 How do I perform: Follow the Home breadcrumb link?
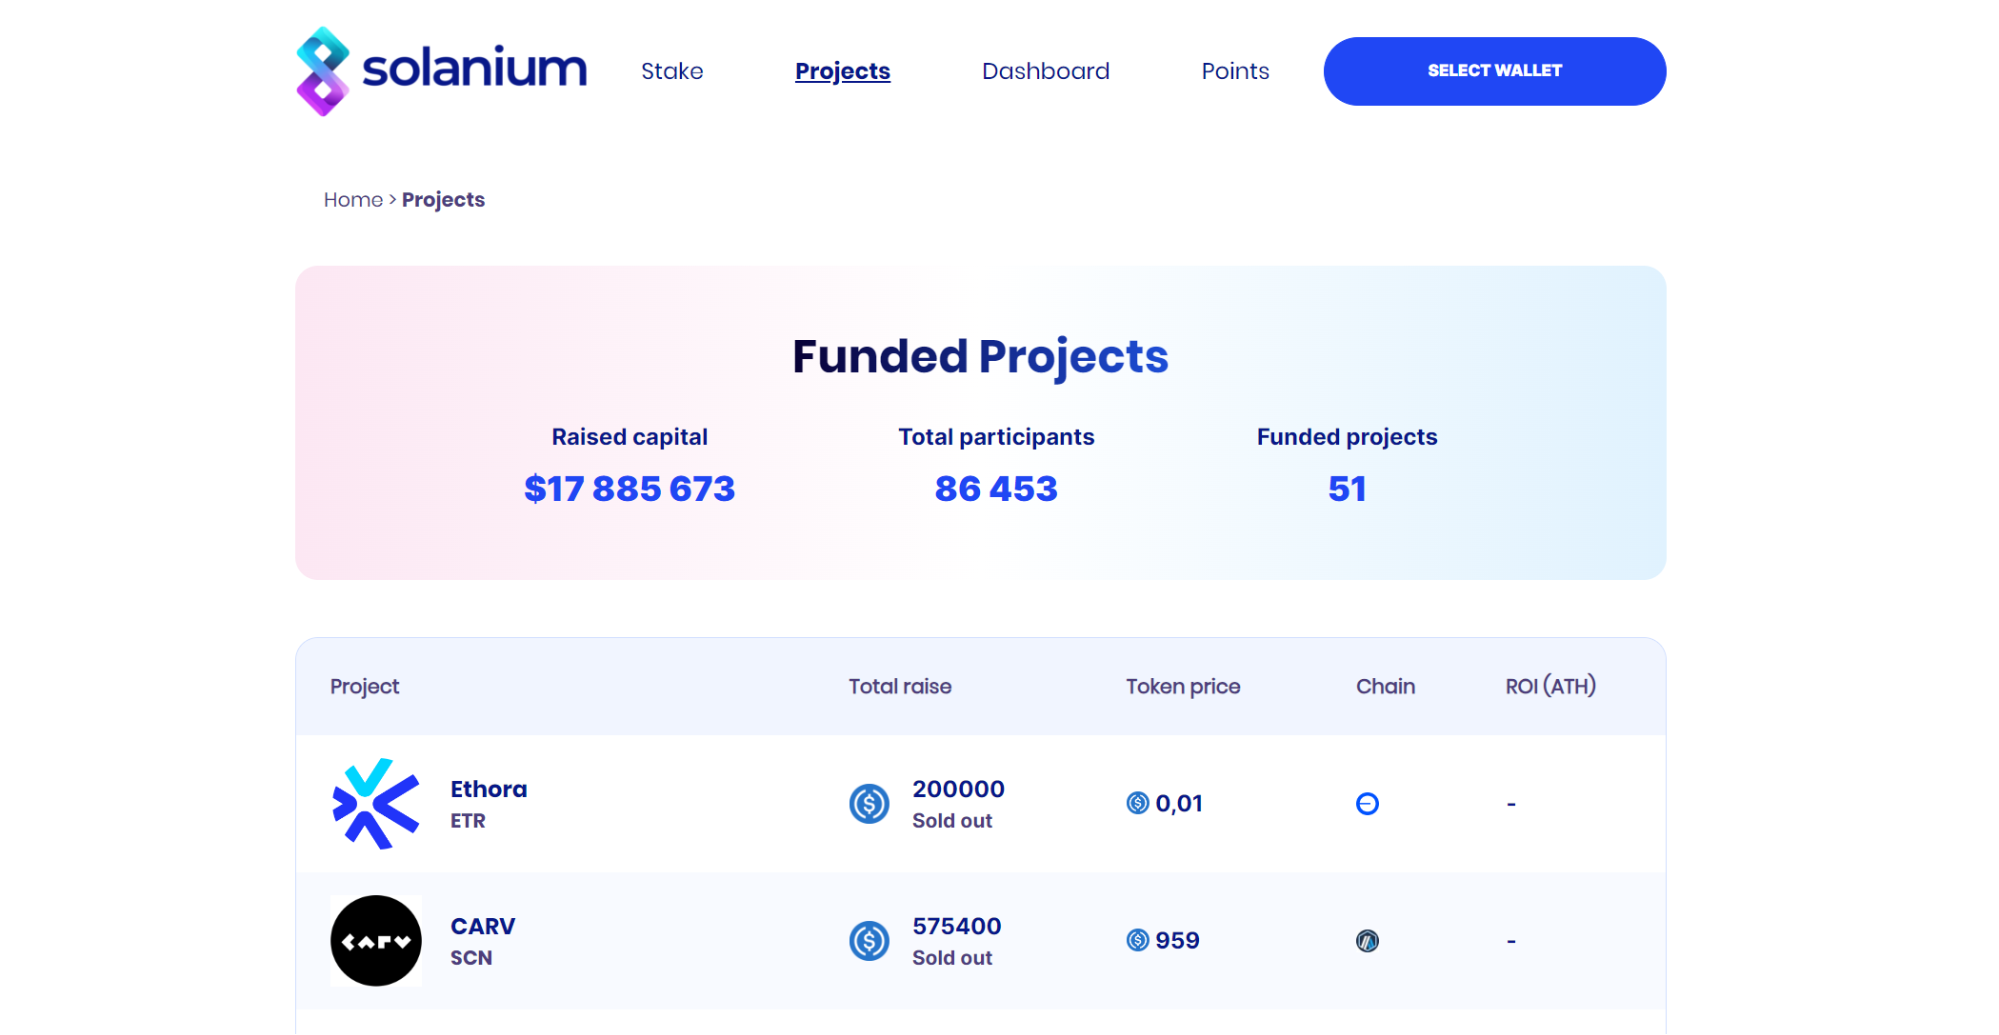(353, 200)
